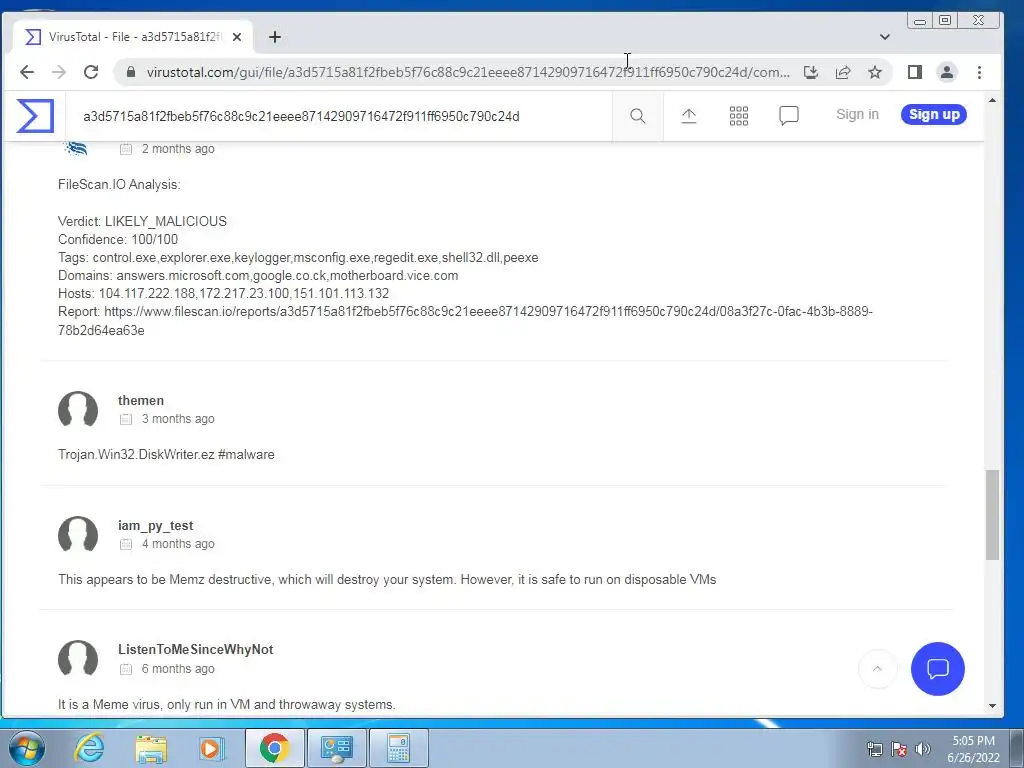
Task: Click iam_py_test's avatar image
Action: click(x=78, y=535)
